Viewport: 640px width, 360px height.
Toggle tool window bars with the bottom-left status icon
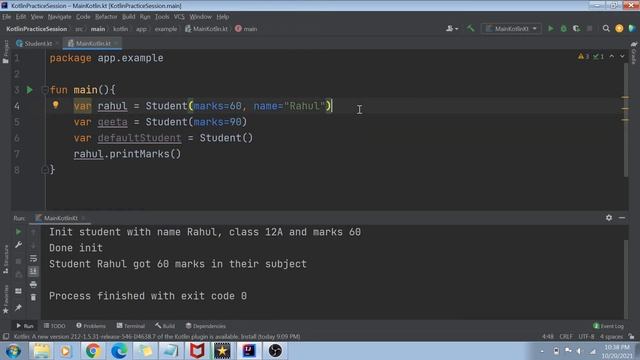[x=6, y=336]
